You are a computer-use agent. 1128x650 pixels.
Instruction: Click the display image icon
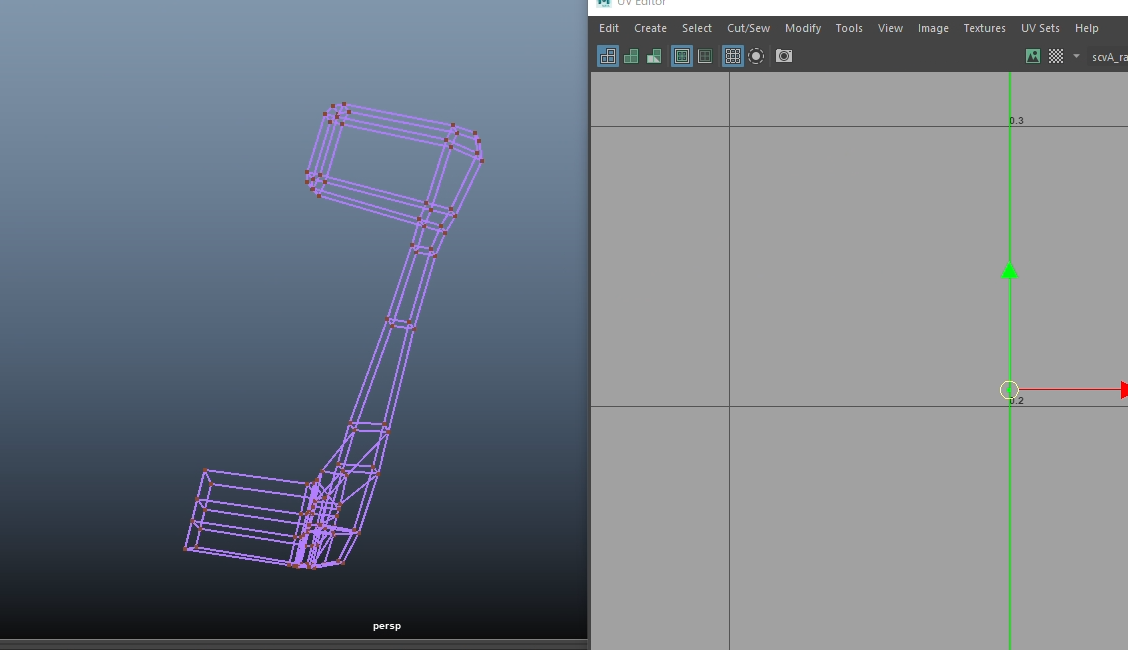click(x=1033, y=56)
